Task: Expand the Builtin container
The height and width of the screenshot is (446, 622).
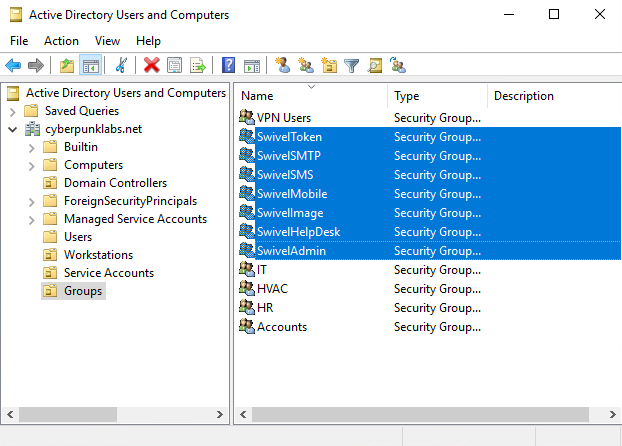Action: tap(32, 147)
